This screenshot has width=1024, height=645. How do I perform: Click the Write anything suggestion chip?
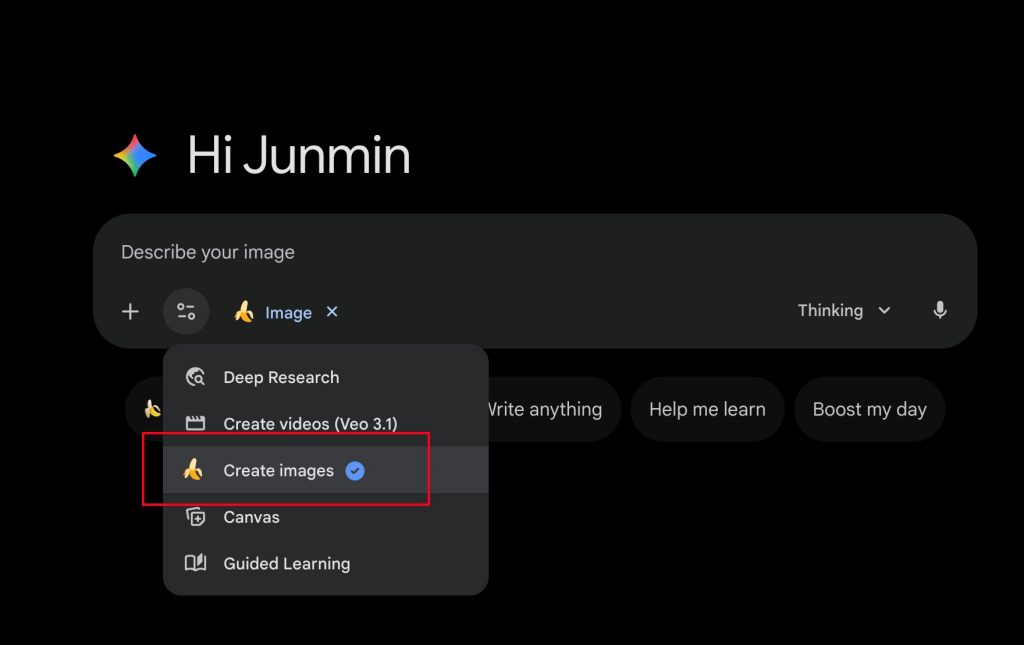545,409
